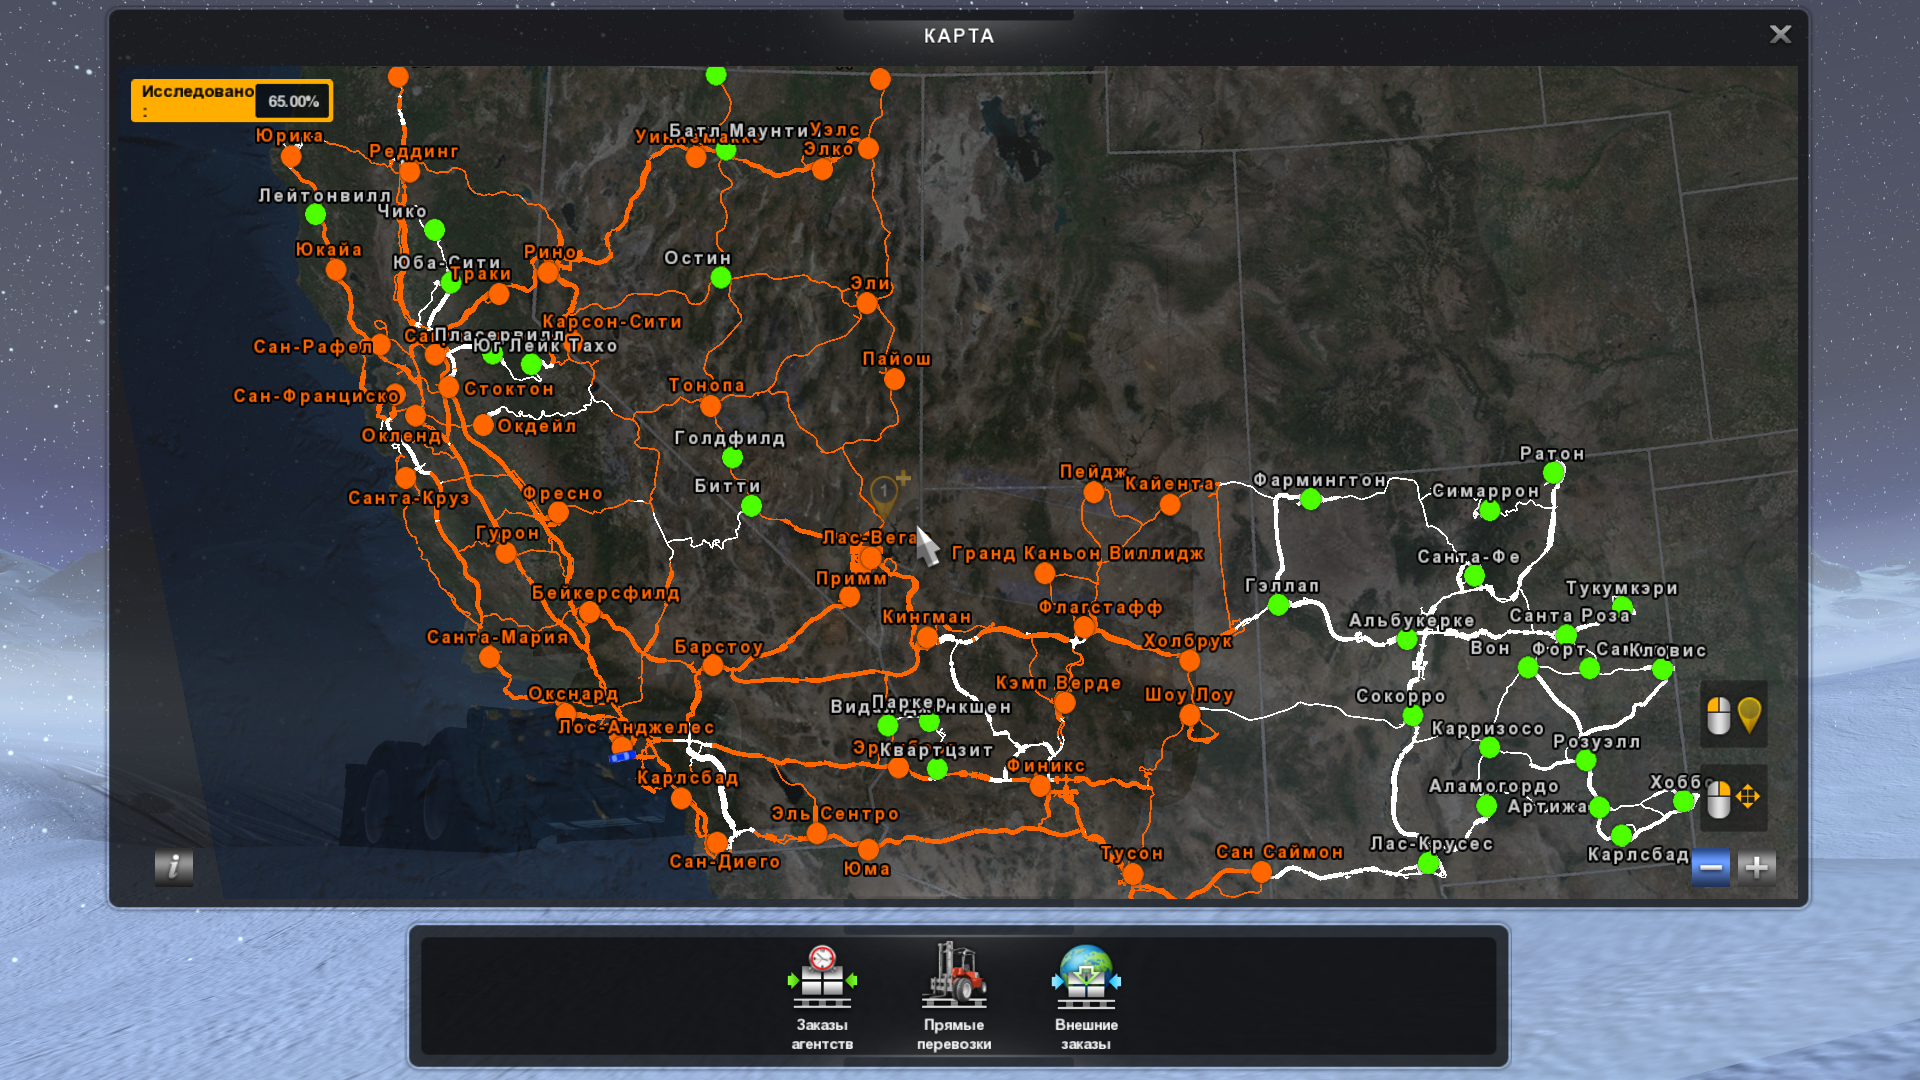
Task: Select the Ратон green city dot
Action: coord(1553,472)
